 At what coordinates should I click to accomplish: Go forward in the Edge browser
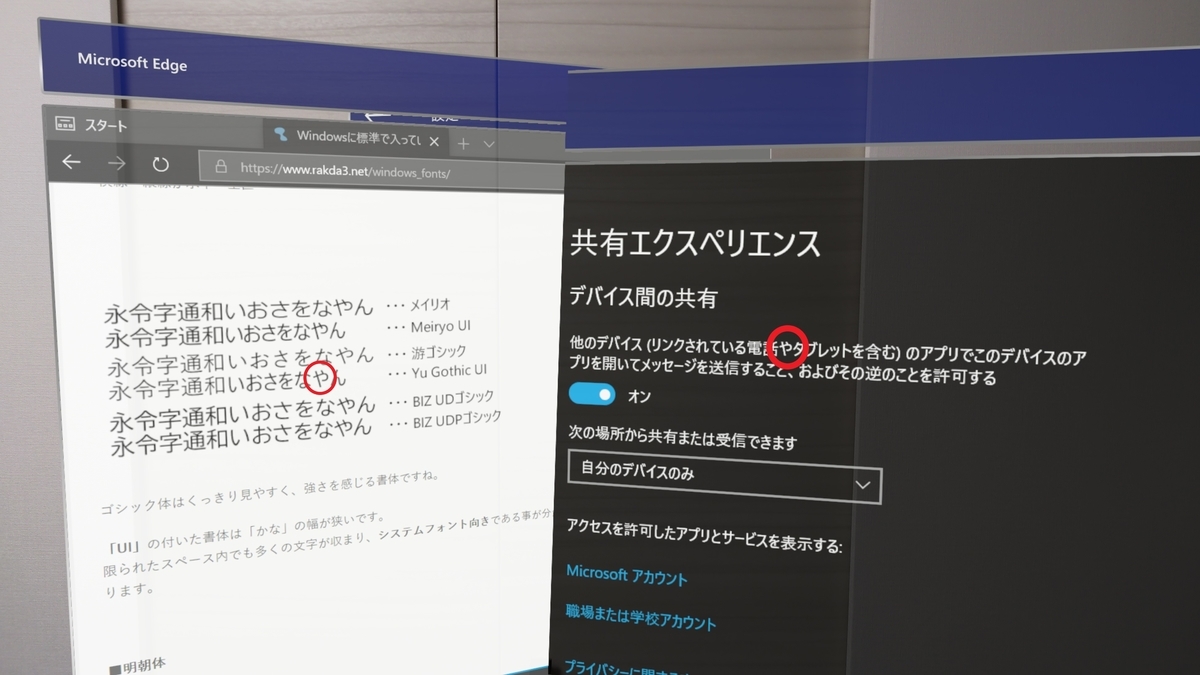(x=117, y=164)
